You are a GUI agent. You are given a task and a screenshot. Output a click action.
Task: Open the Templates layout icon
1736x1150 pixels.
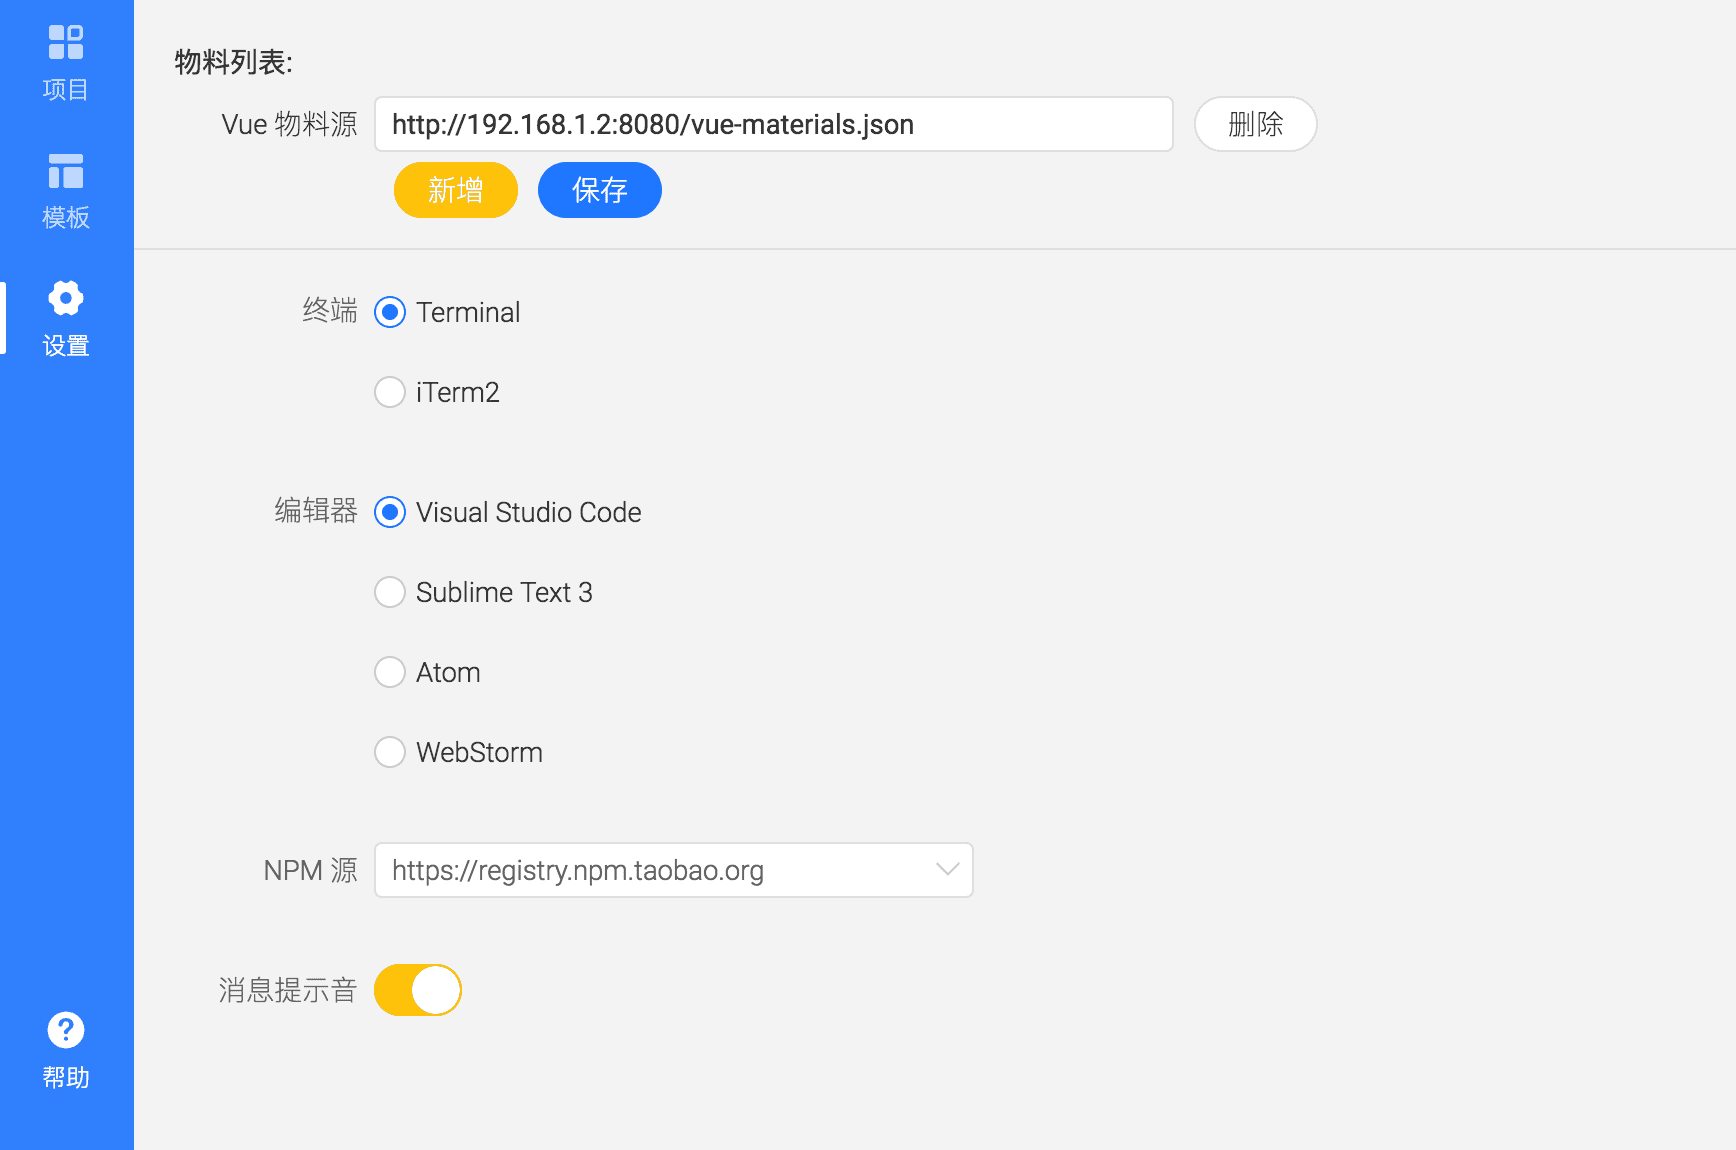[66, 171]
